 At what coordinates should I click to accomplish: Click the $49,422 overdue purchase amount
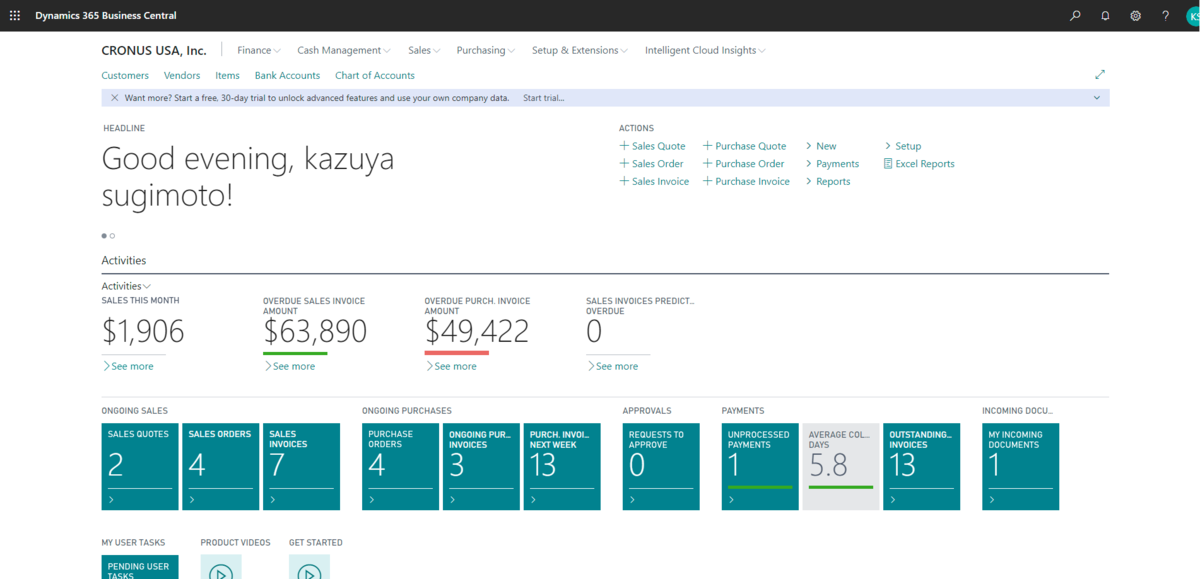click(x=477, y=331)
